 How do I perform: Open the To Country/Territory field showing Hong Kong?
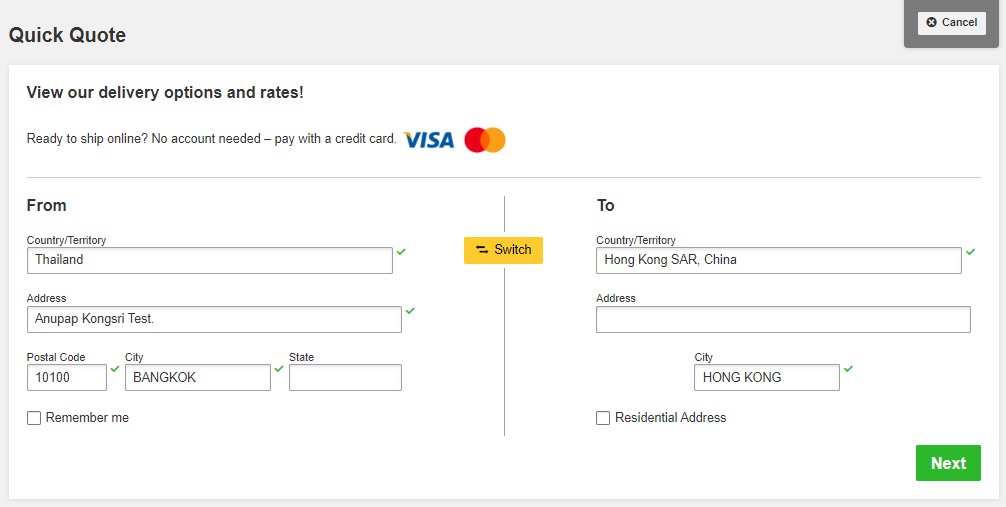[x=779, y=261]
